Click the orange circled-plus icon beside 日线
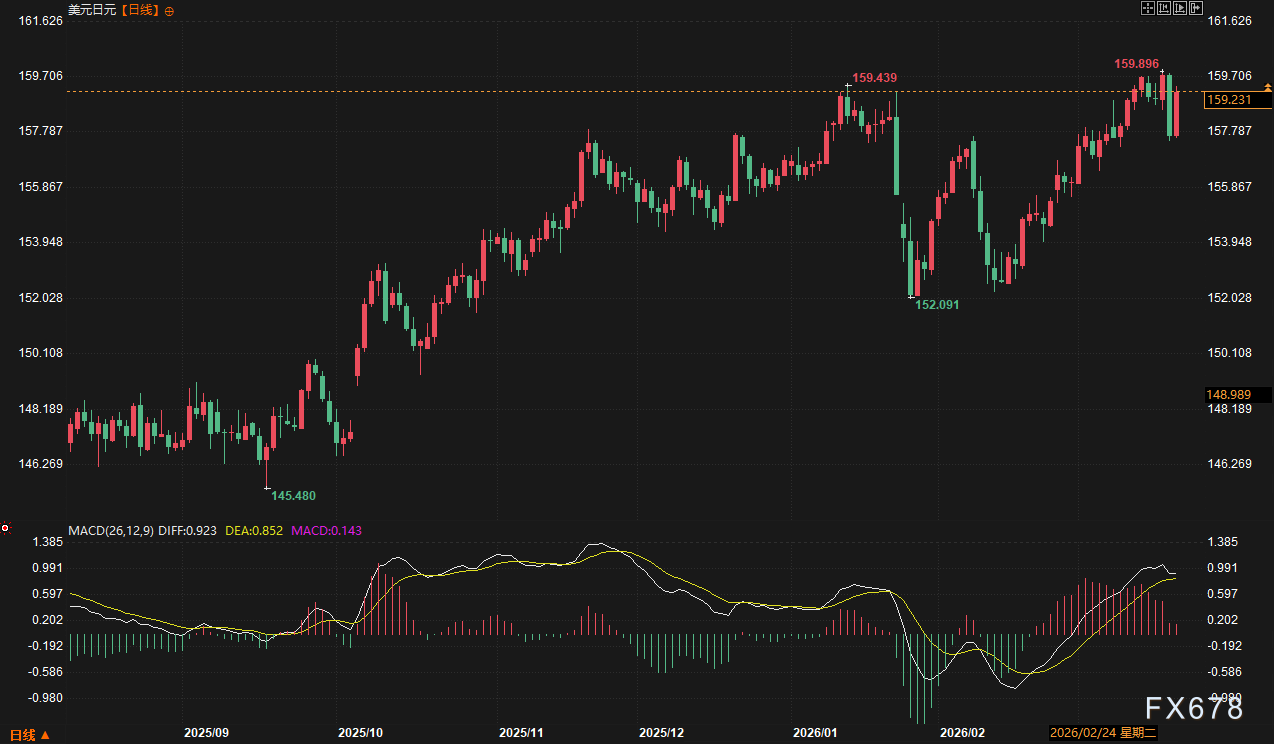Screen dimensions: 1274x744 168,11
